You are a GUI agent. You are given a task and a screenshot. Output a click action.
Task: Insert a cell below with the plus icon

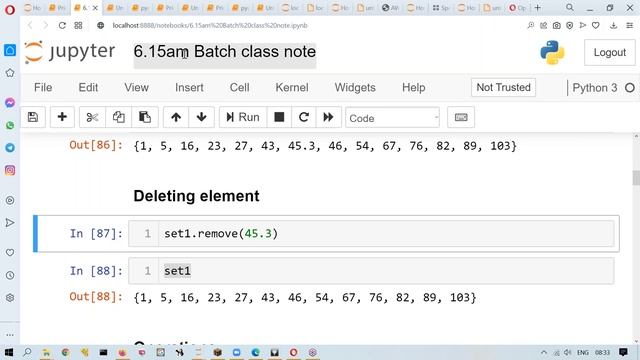click(62, 117)
